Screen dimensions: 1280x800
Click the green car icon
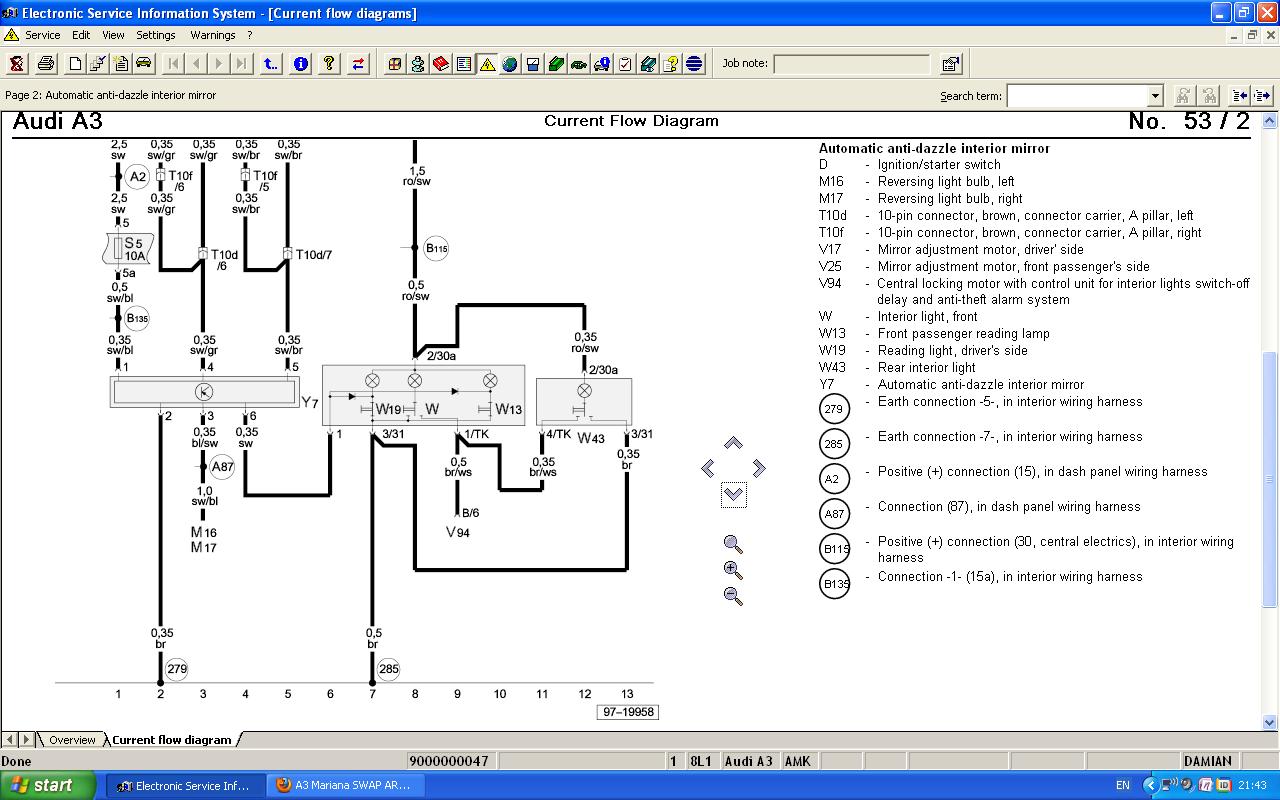(x=579, y=64)
